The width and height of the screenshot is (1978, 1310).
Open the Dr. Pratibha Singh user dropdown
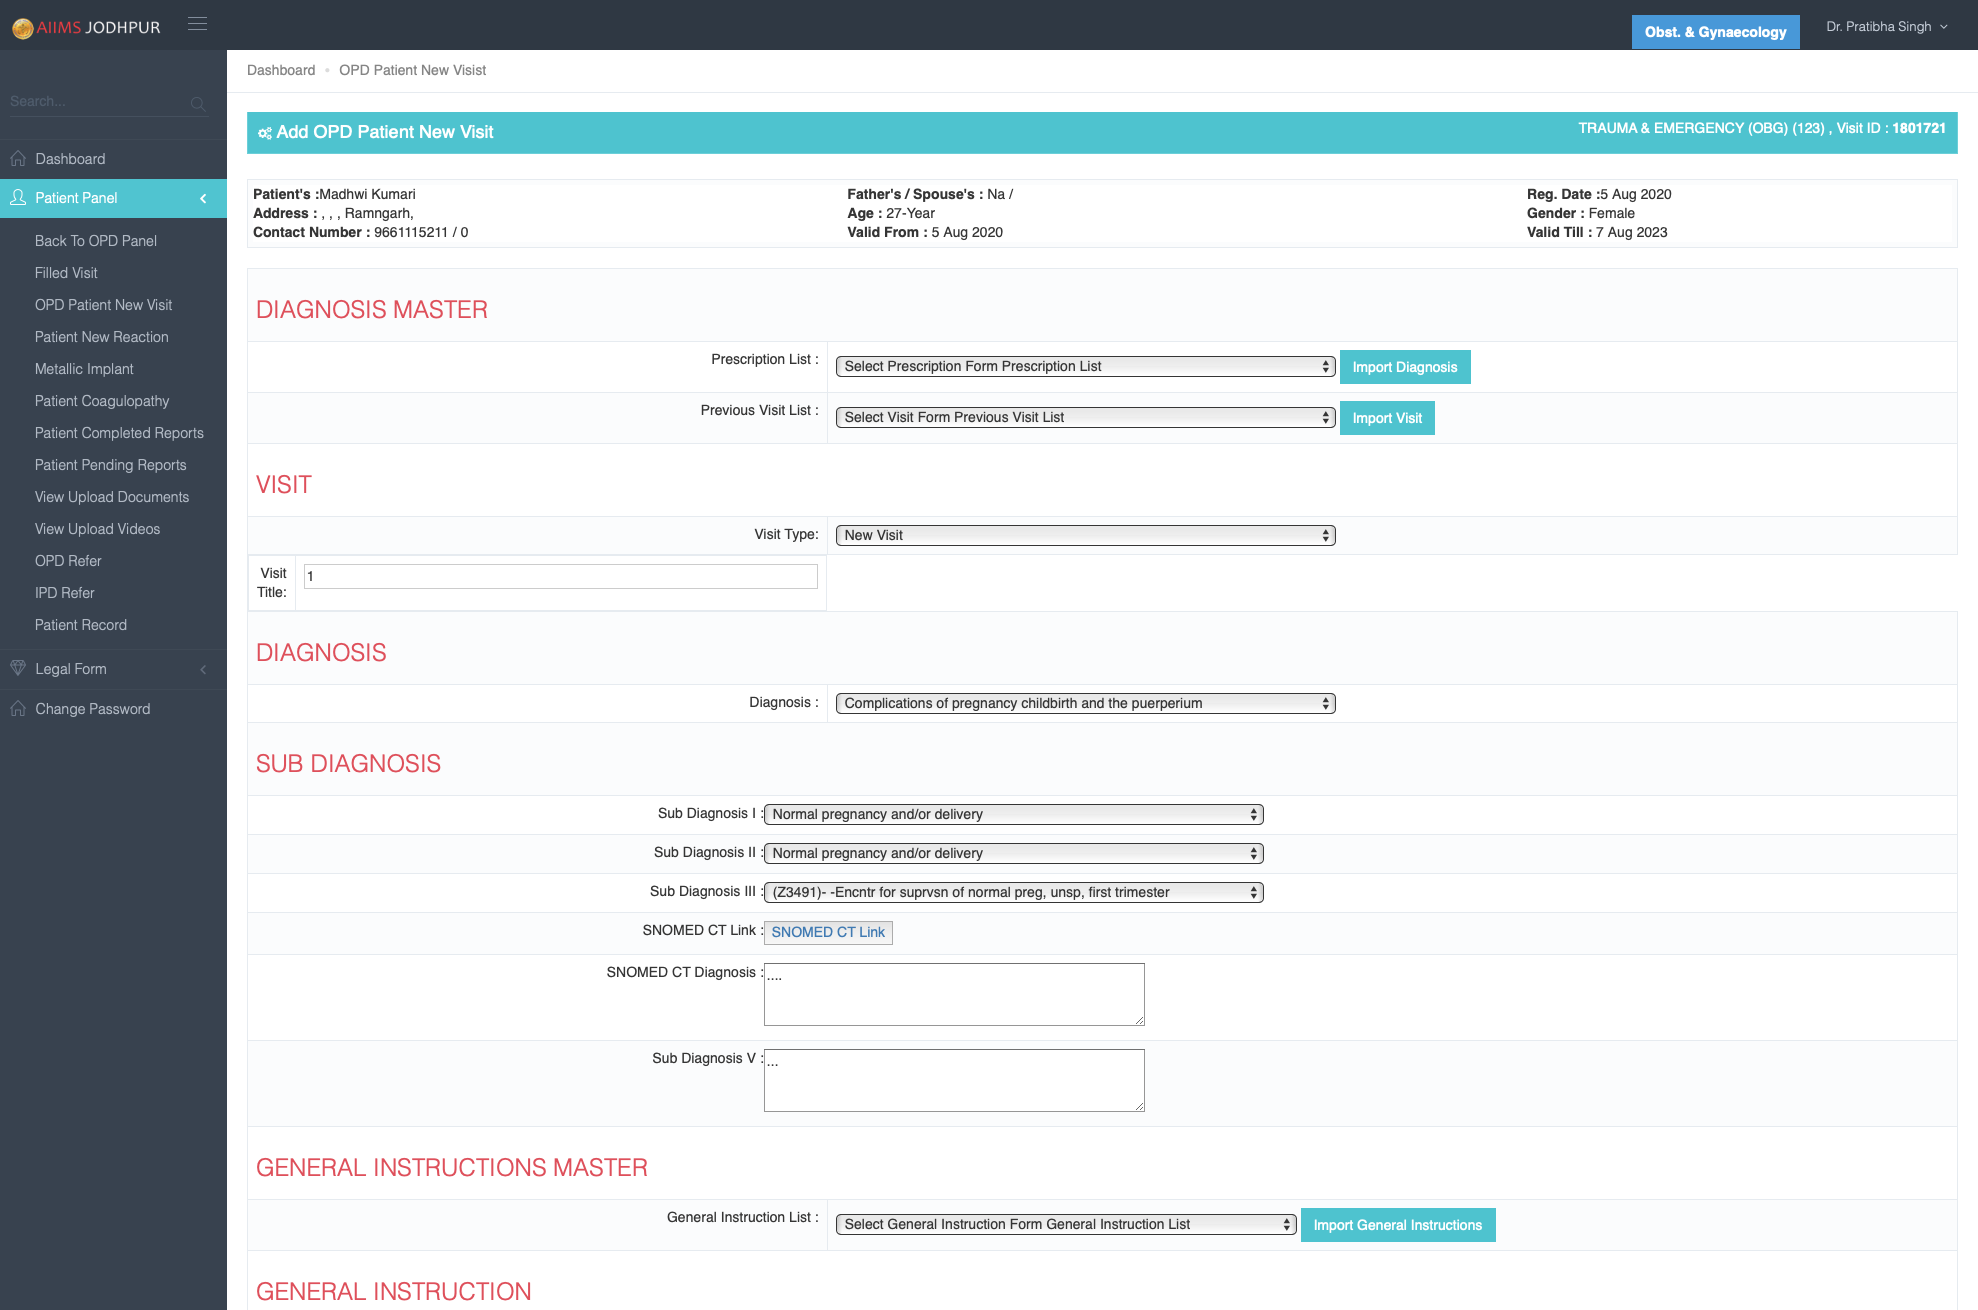(1887, 27)
